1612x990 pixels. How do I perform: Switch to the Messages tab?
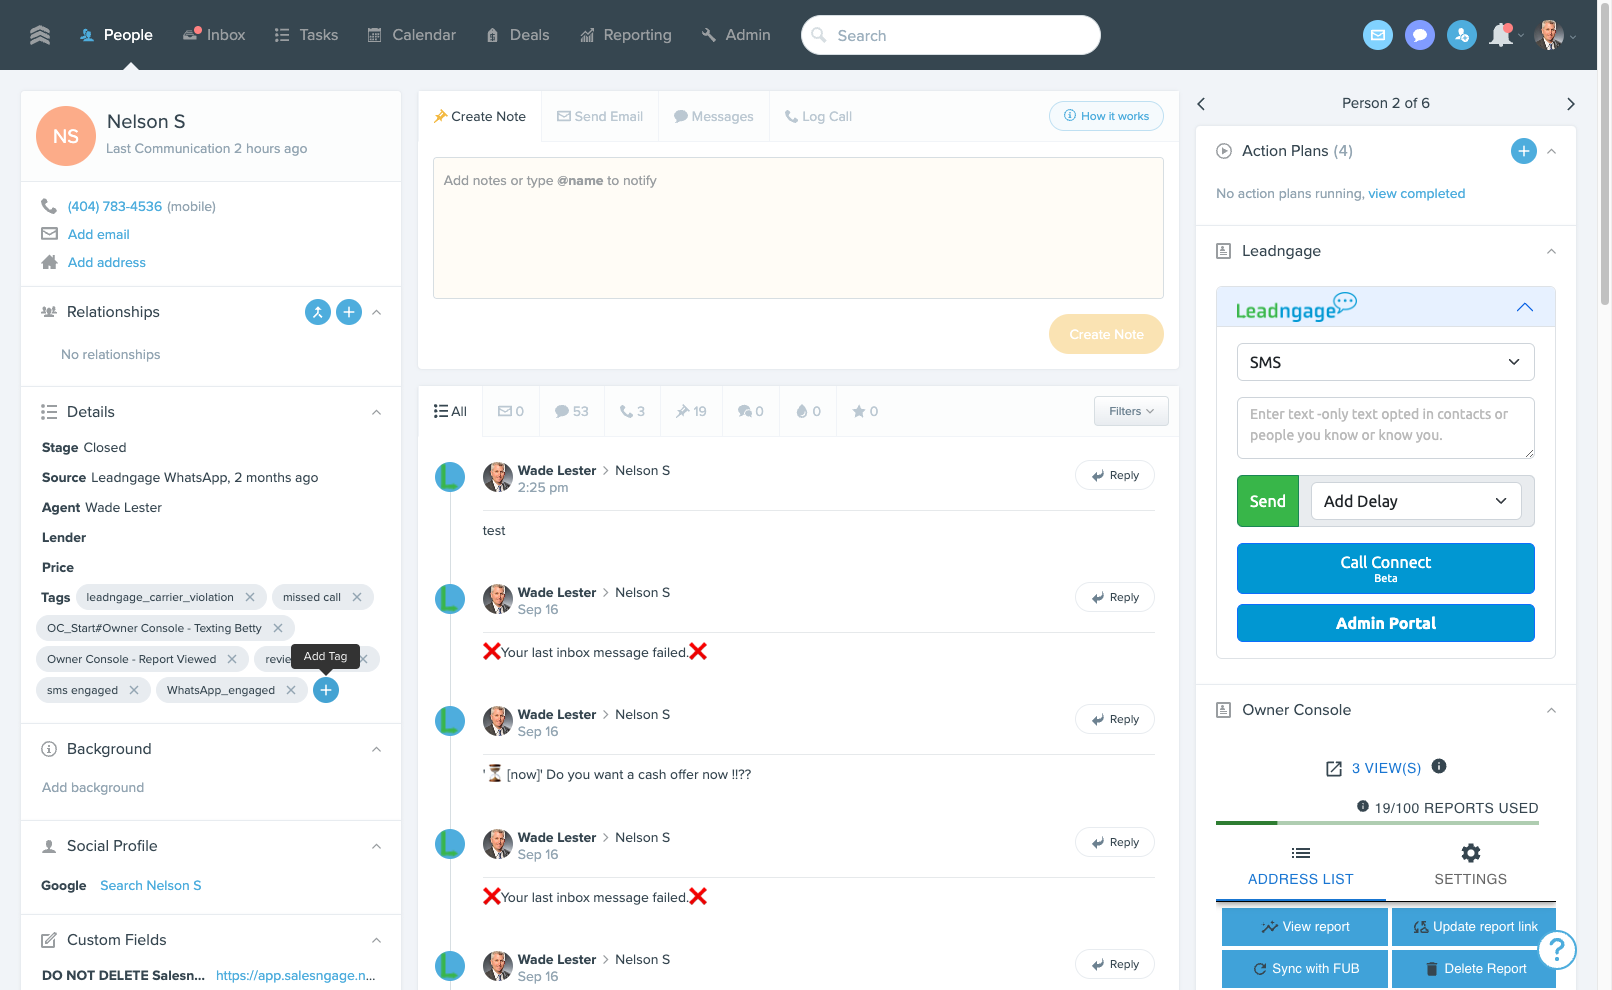(x=714, y=116)
